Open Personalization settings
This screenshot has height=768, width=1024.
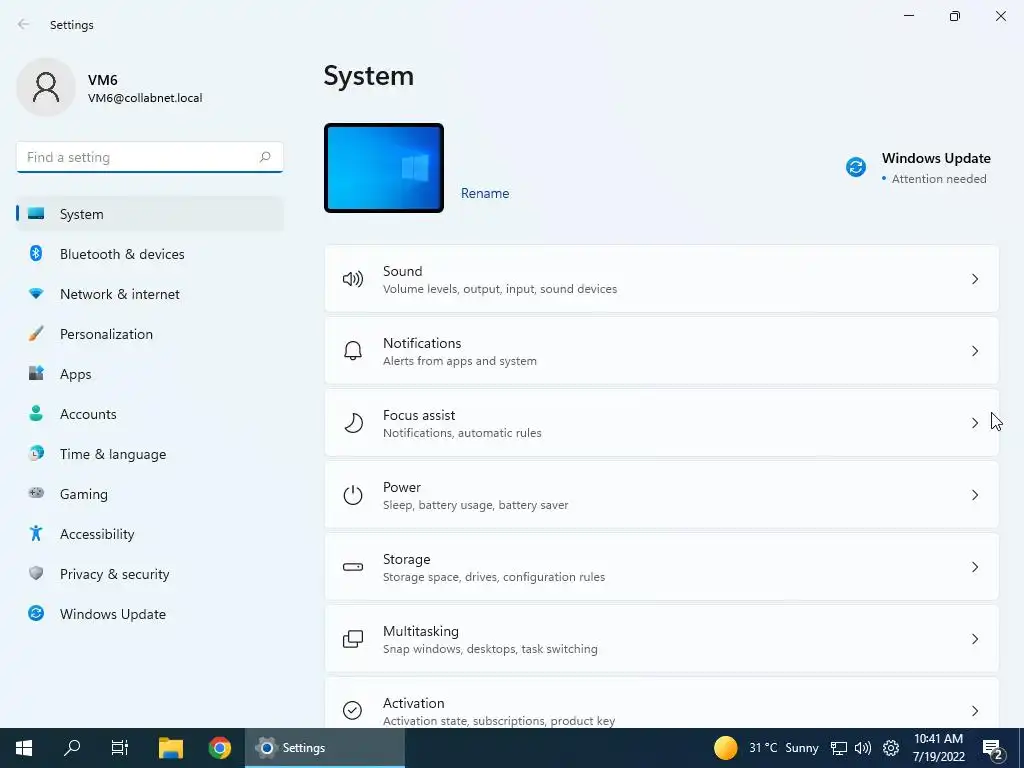click(x=150, y=334)
